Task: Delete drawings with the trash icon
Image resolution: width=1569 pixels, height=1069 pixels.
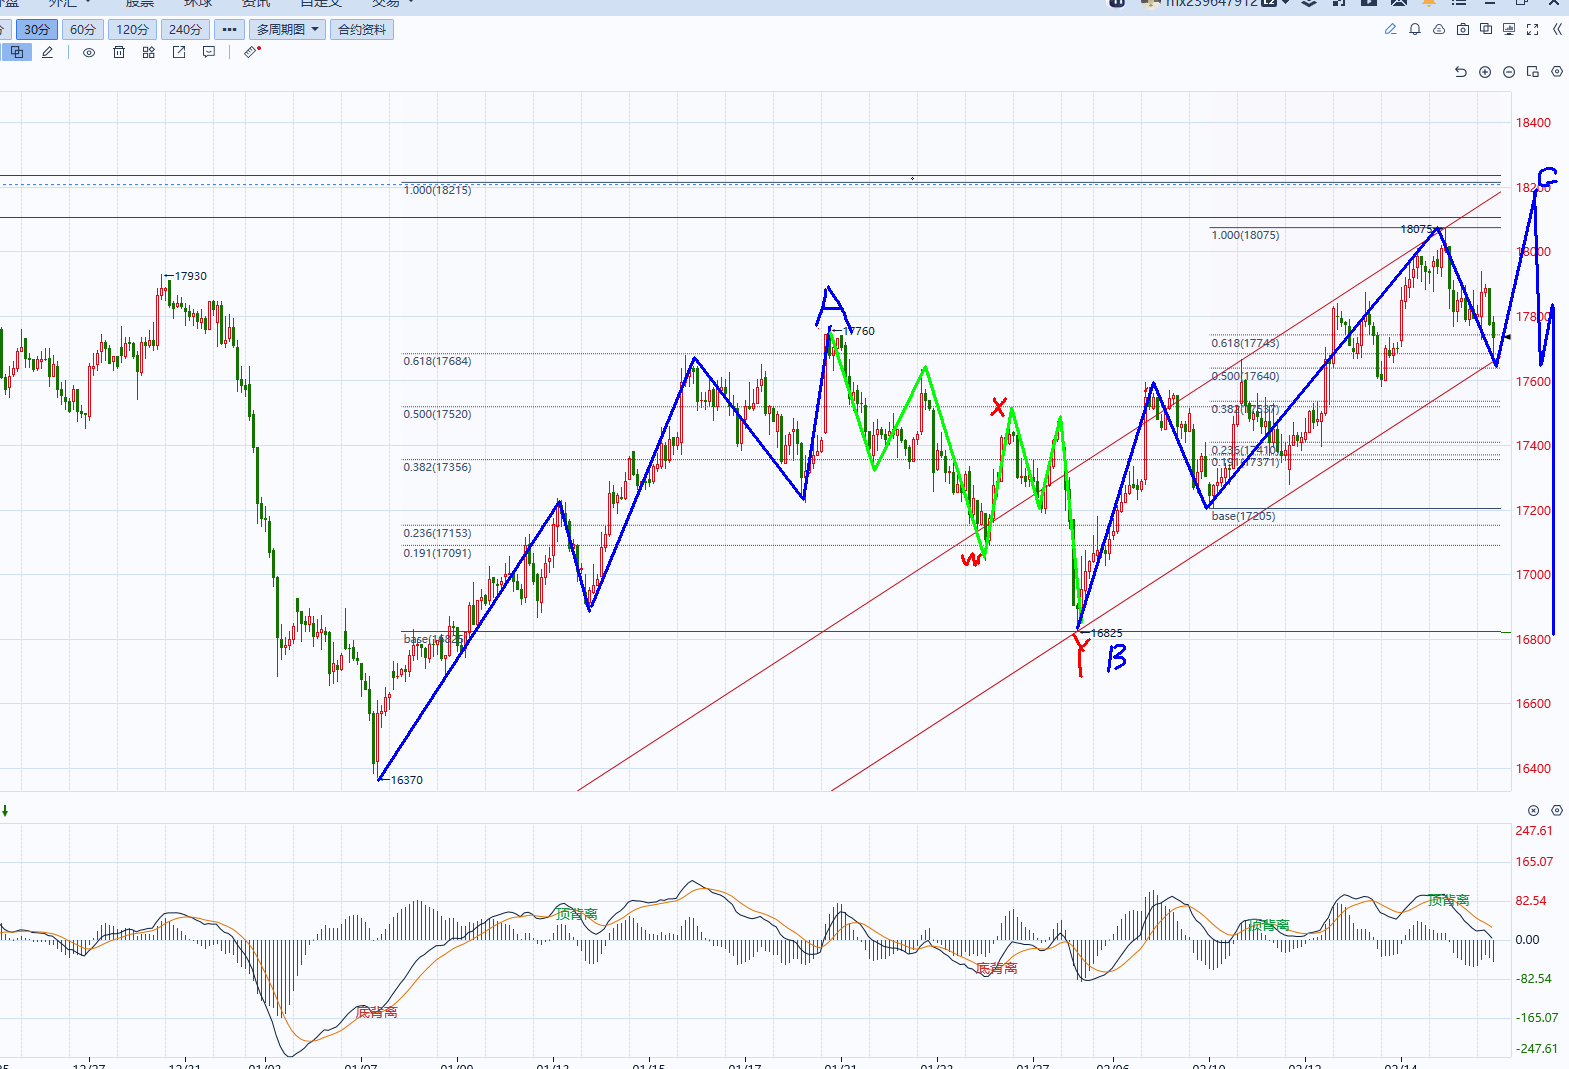Action: (x=119, y=52)
